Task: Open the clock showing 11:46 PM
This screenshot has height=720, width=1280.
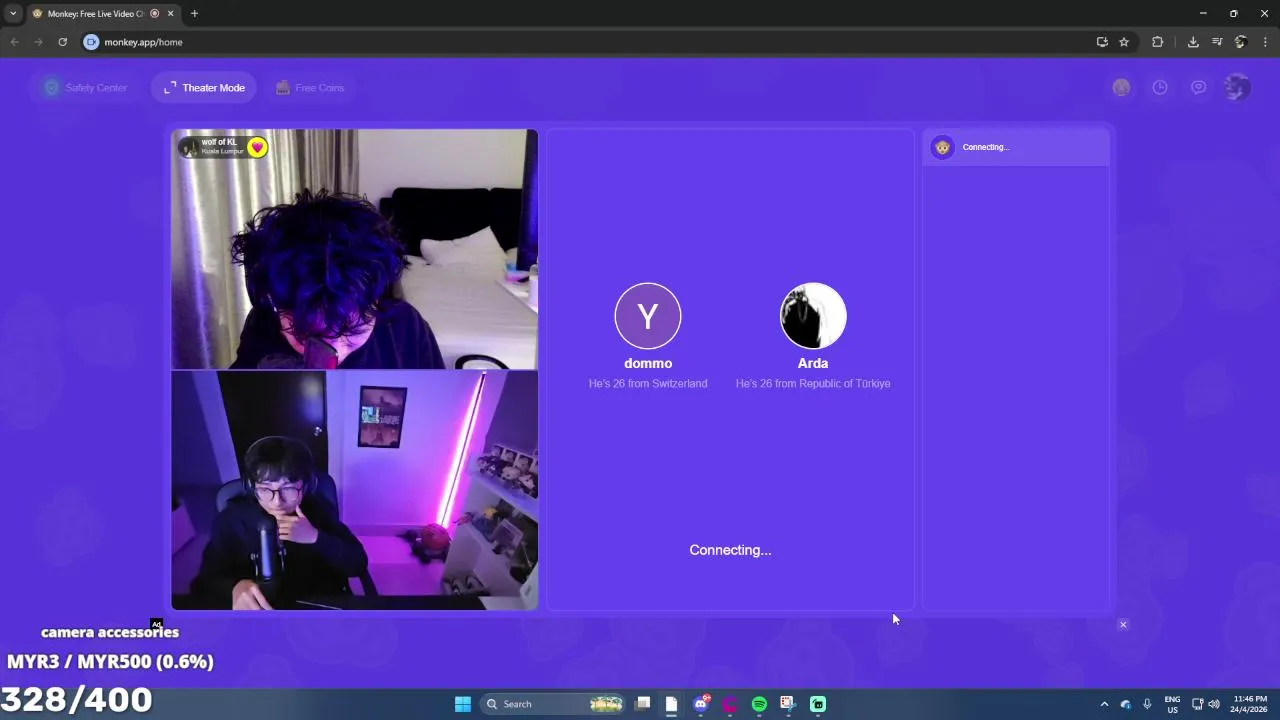Action: [x=1250, y=704]
